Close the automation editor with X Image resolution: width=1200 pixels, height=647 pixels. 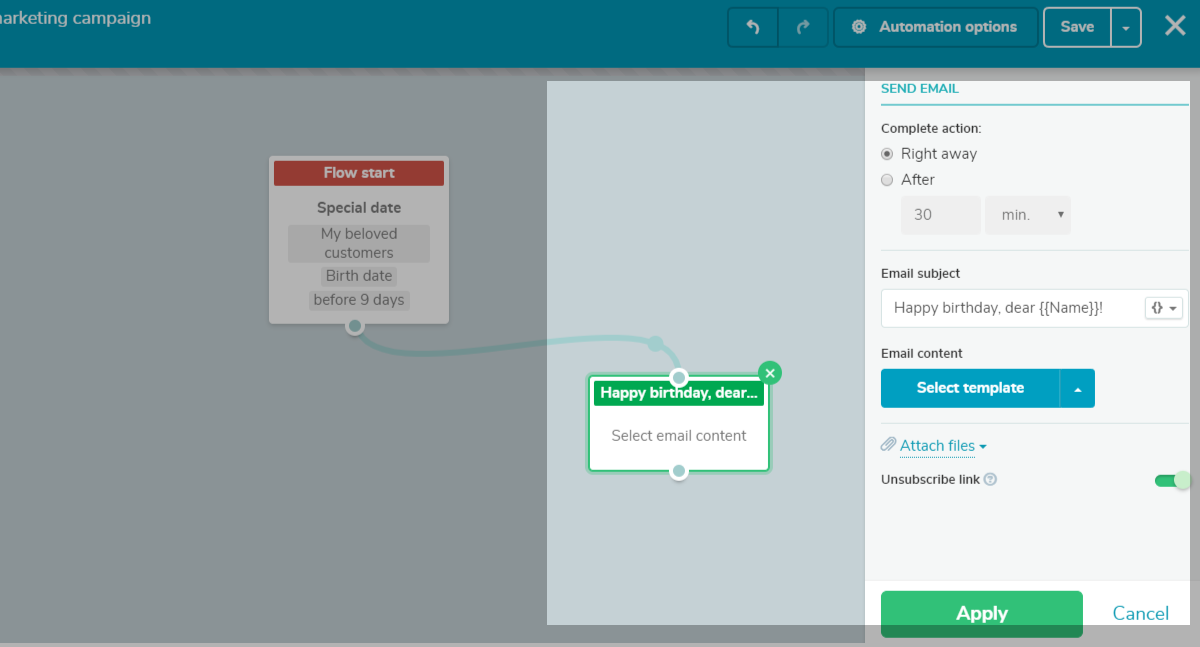click(x=1175, y=26)
